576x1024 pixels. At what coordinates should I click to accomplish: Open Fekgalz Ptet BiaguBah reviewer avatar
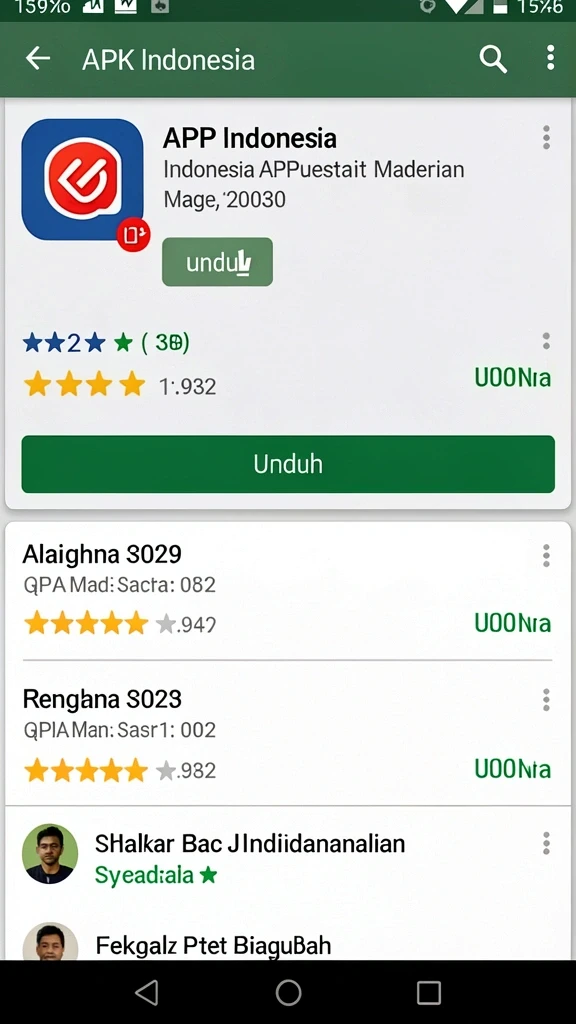tap(50, 941)
